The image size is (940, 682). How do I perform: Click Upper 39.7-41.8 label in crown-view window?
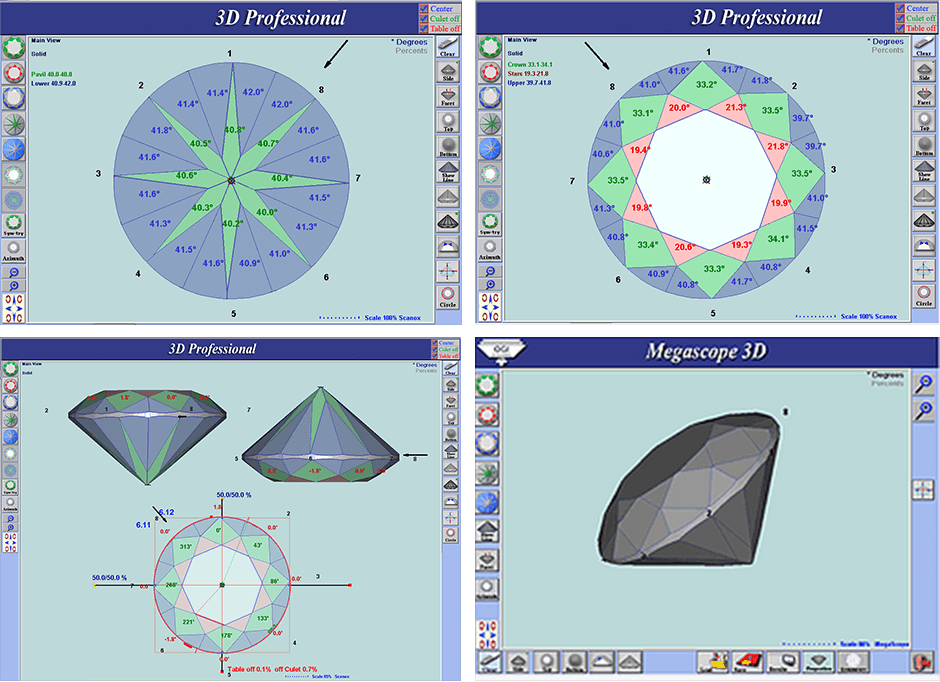[529, 83]
